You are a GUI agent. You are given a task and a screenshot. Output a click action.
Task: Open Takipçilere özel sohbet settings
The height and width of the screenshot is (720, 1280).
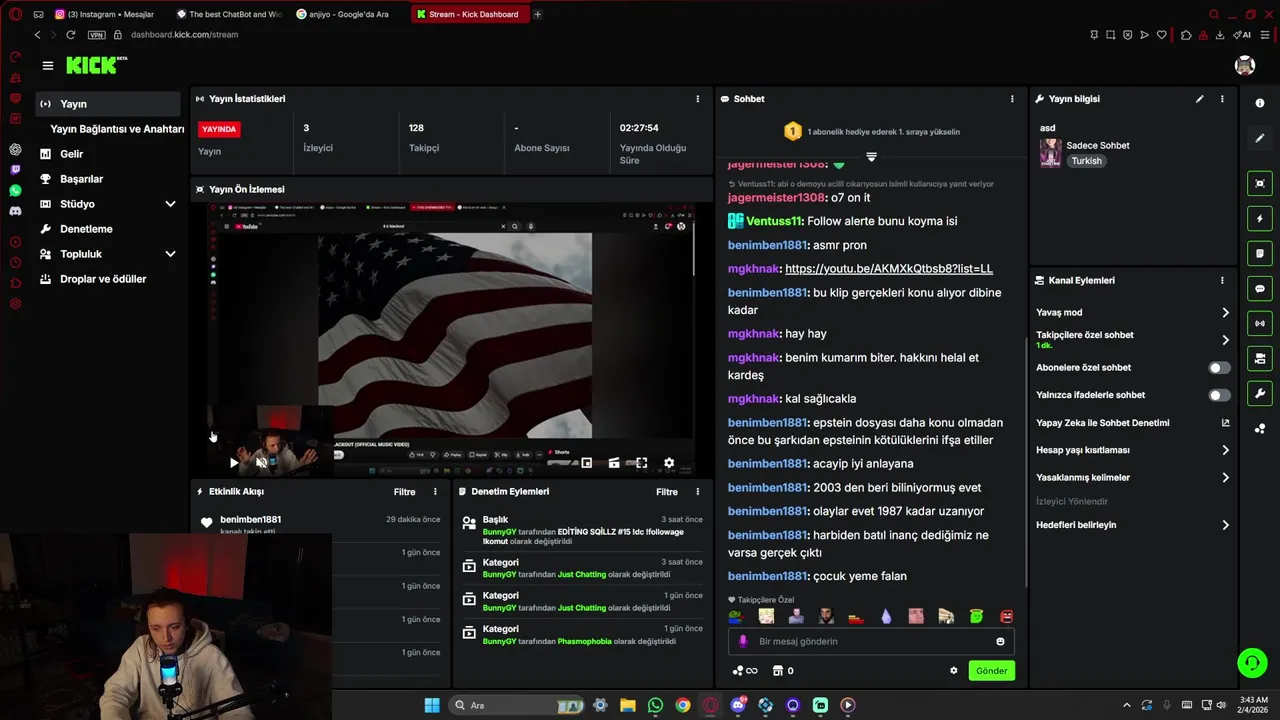pos(1133,340)
